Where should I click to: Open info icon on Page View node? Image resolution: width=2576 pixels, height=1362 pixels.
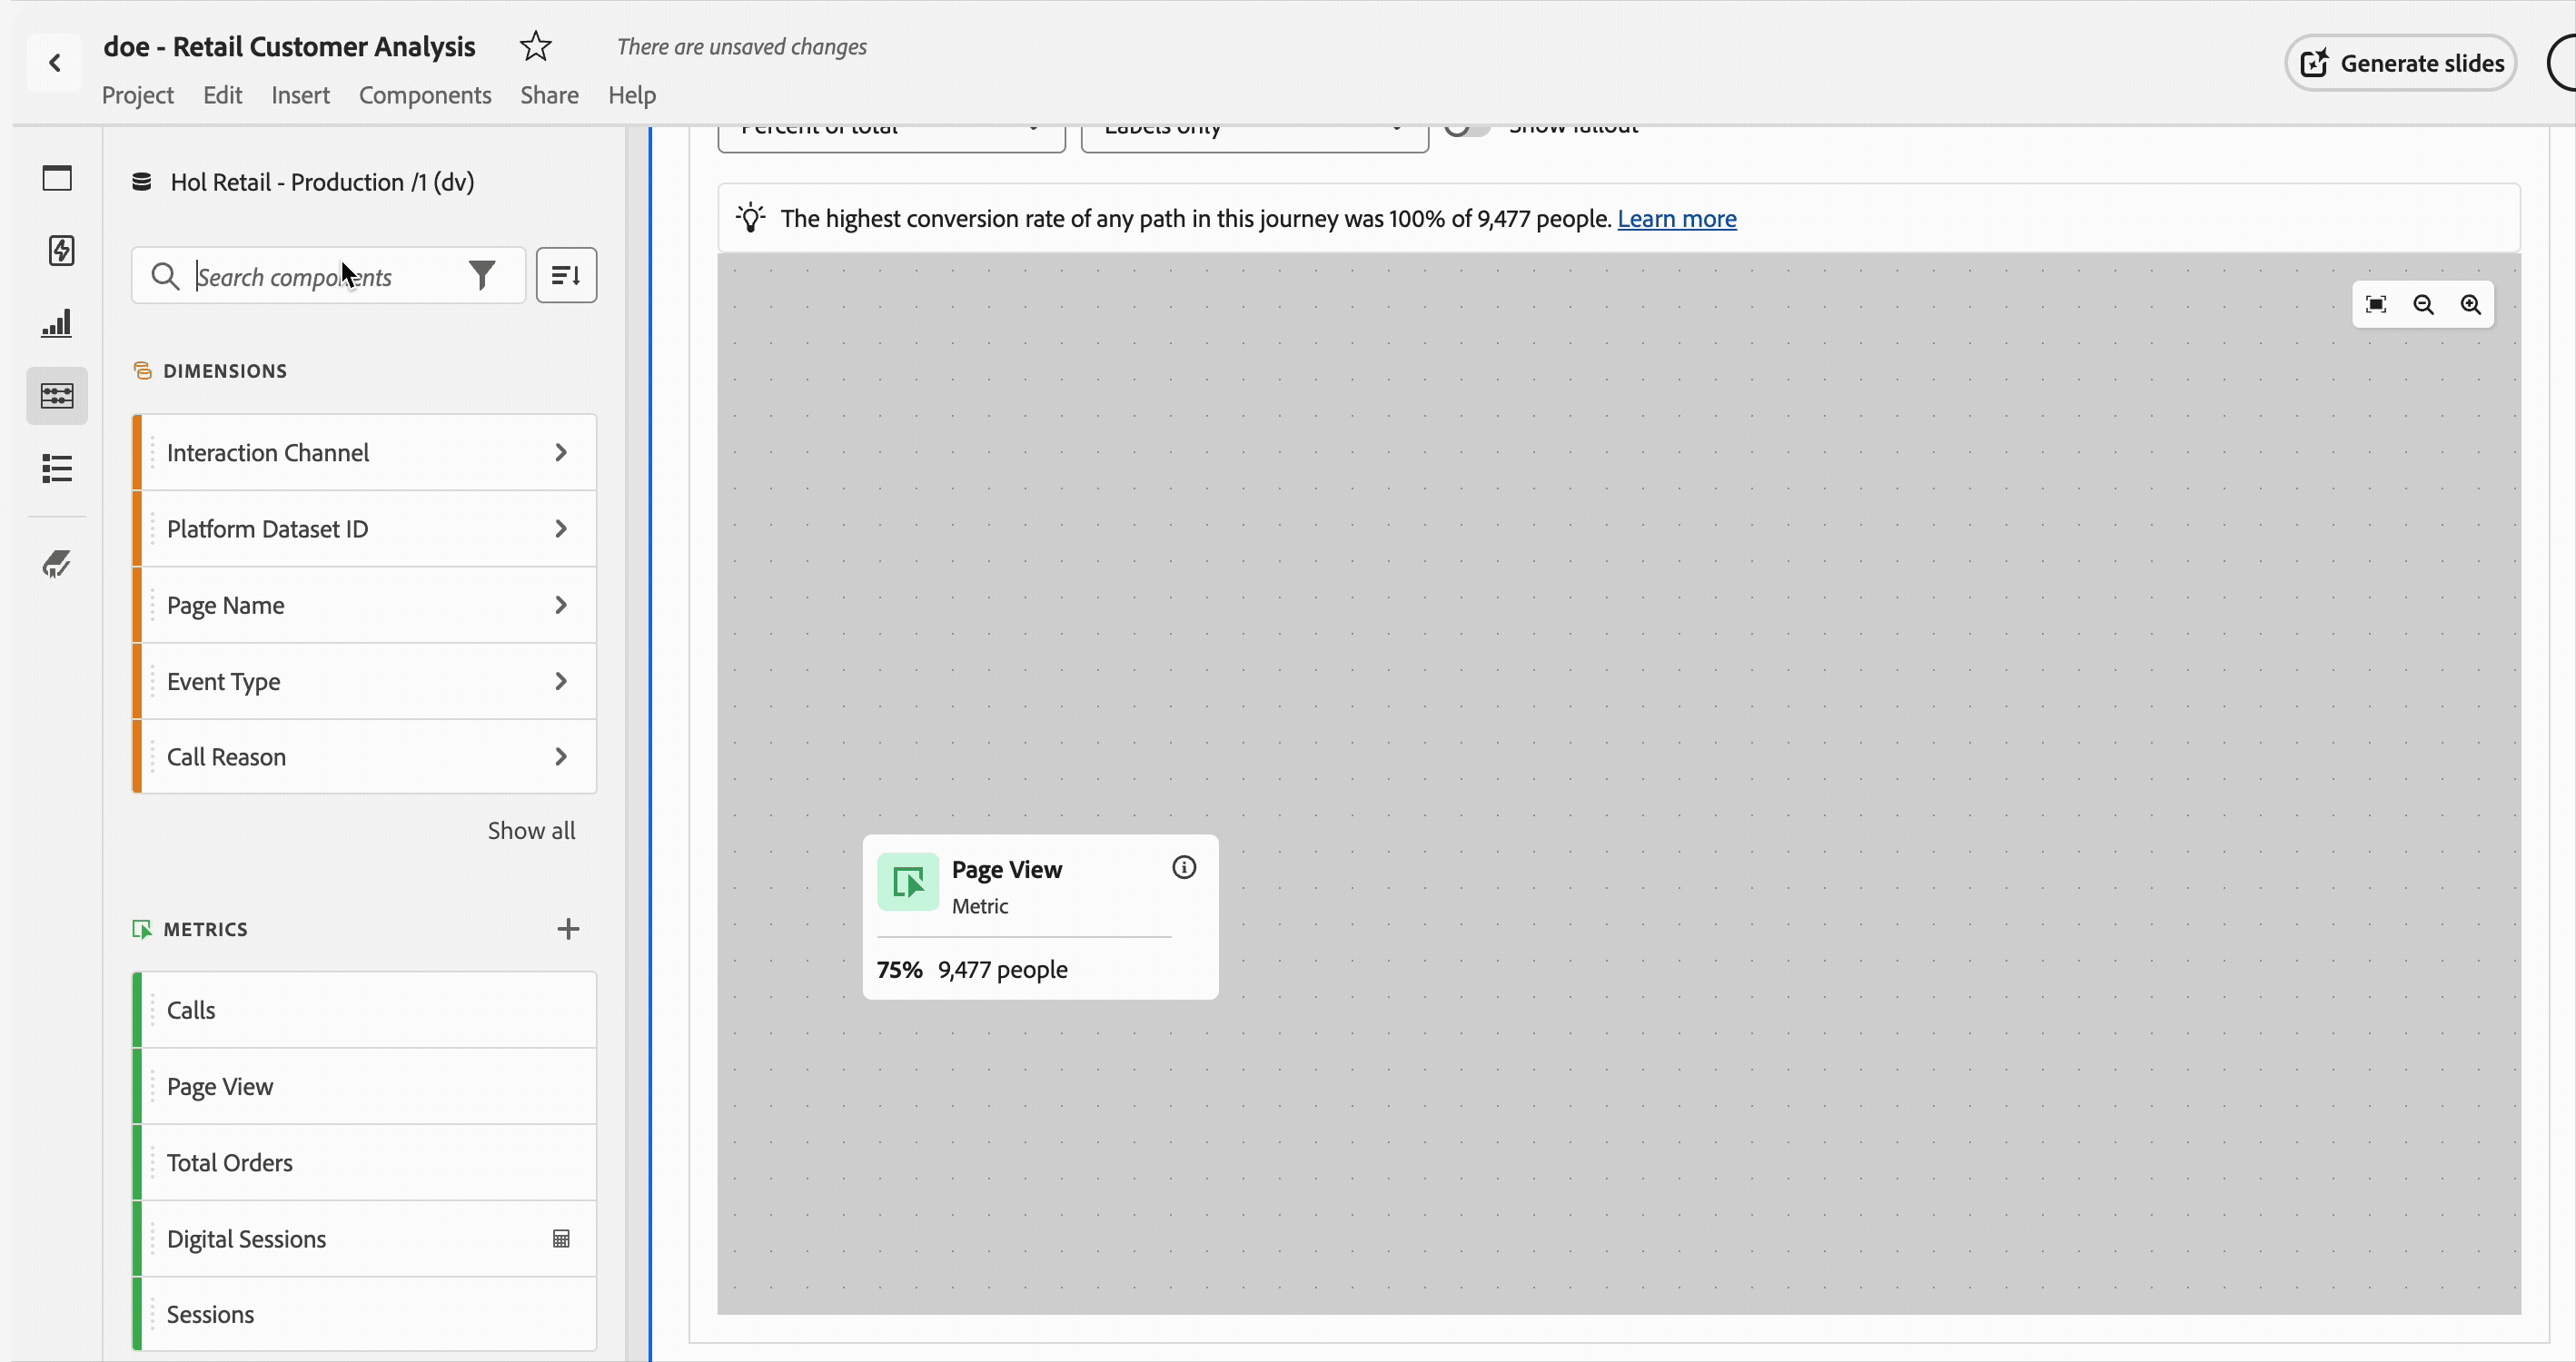pyautogui.click(x=1184, y=868)
